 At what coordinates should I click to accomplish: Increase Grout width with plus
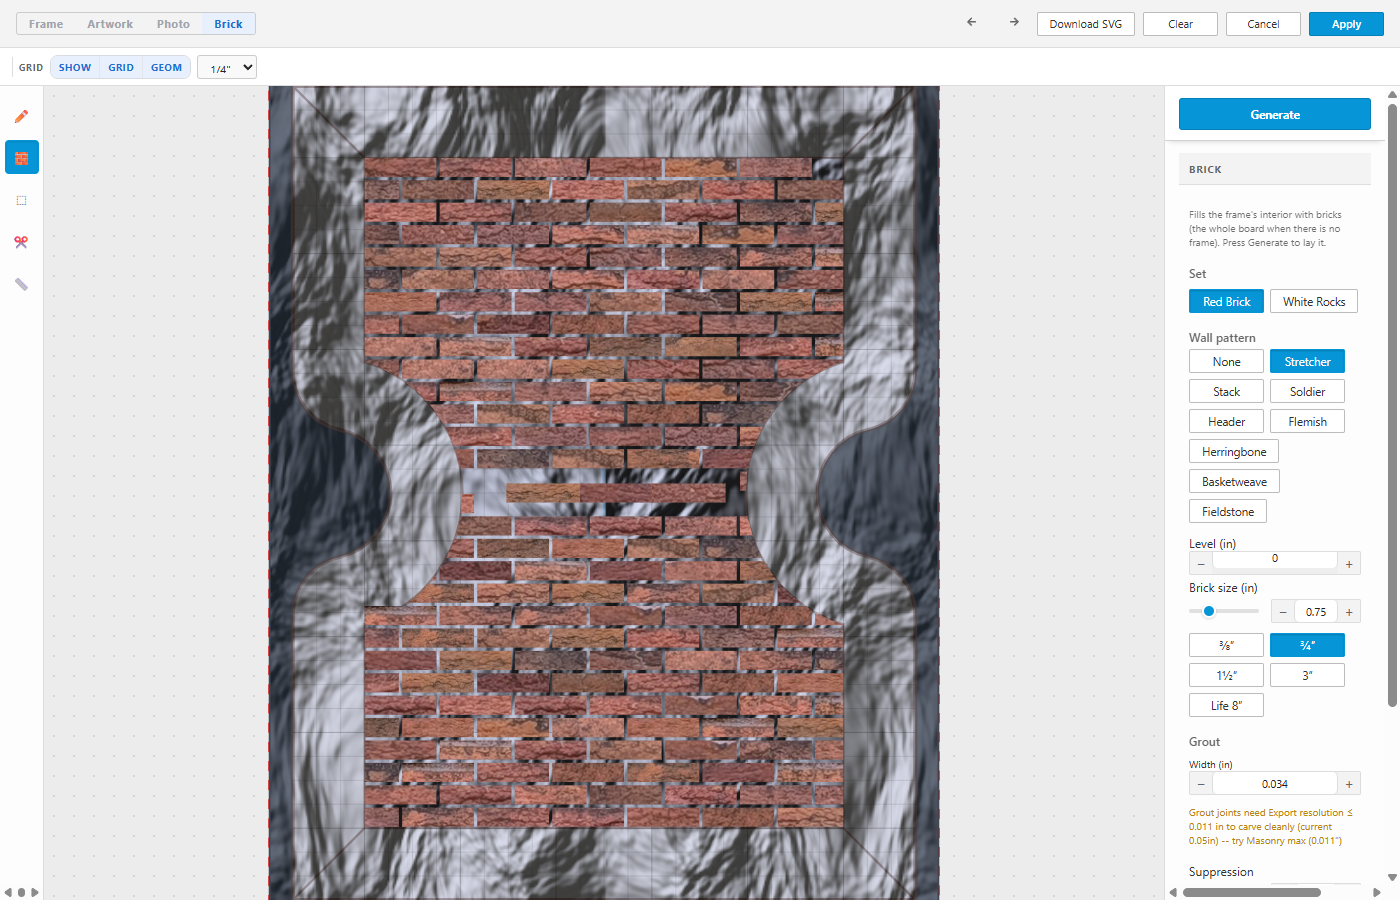(x=1349, y=784)
